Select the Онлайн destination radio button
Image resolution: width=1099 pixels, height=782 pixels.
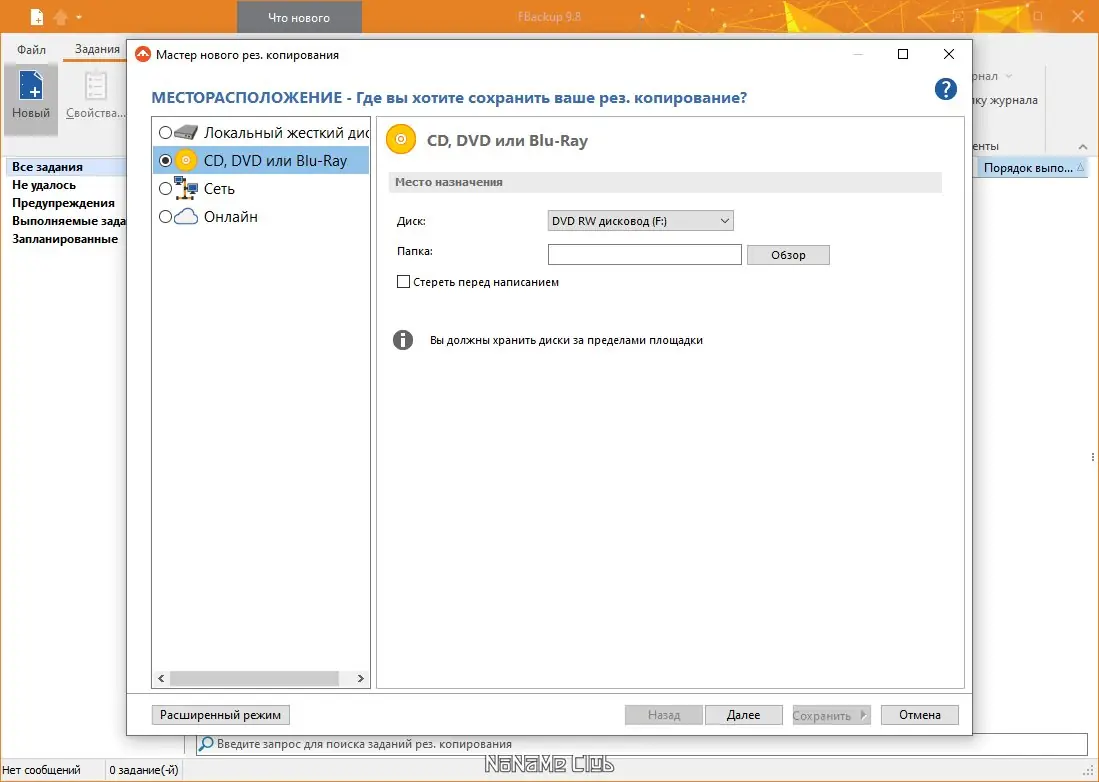165,217
